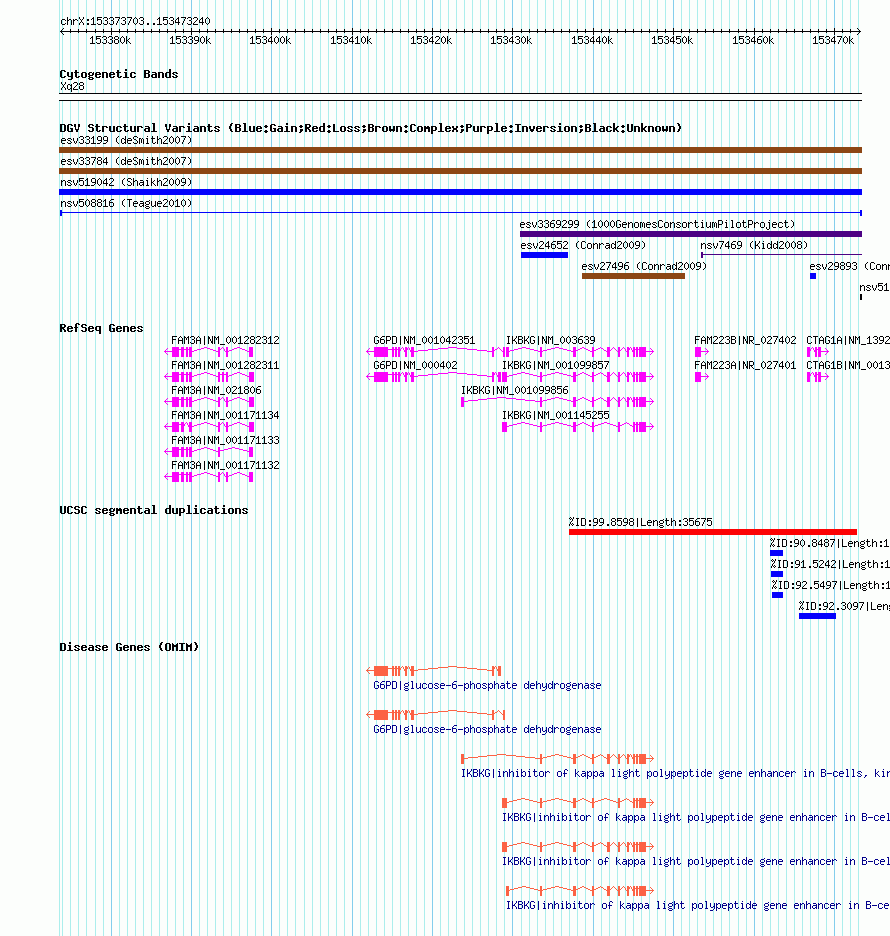Select the Cytogenetic Bands track title
This screenshot has height=936, width=890.
click(x=119, y=74)
